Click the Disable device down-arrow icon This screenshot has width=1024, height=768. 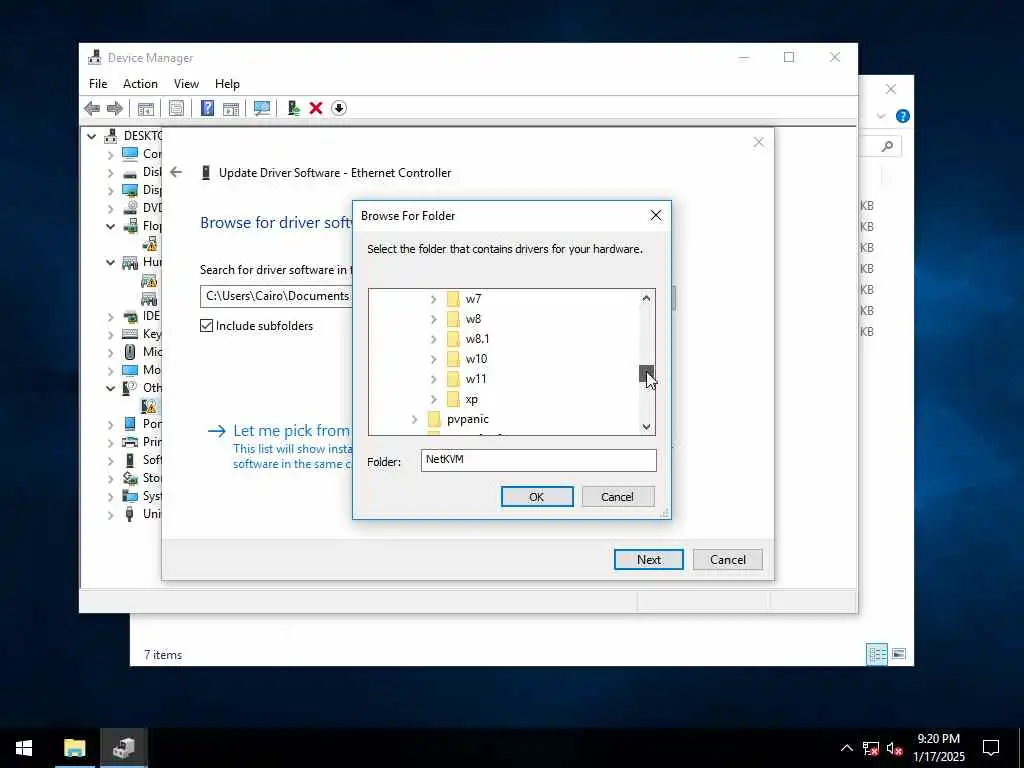(339, 108)
